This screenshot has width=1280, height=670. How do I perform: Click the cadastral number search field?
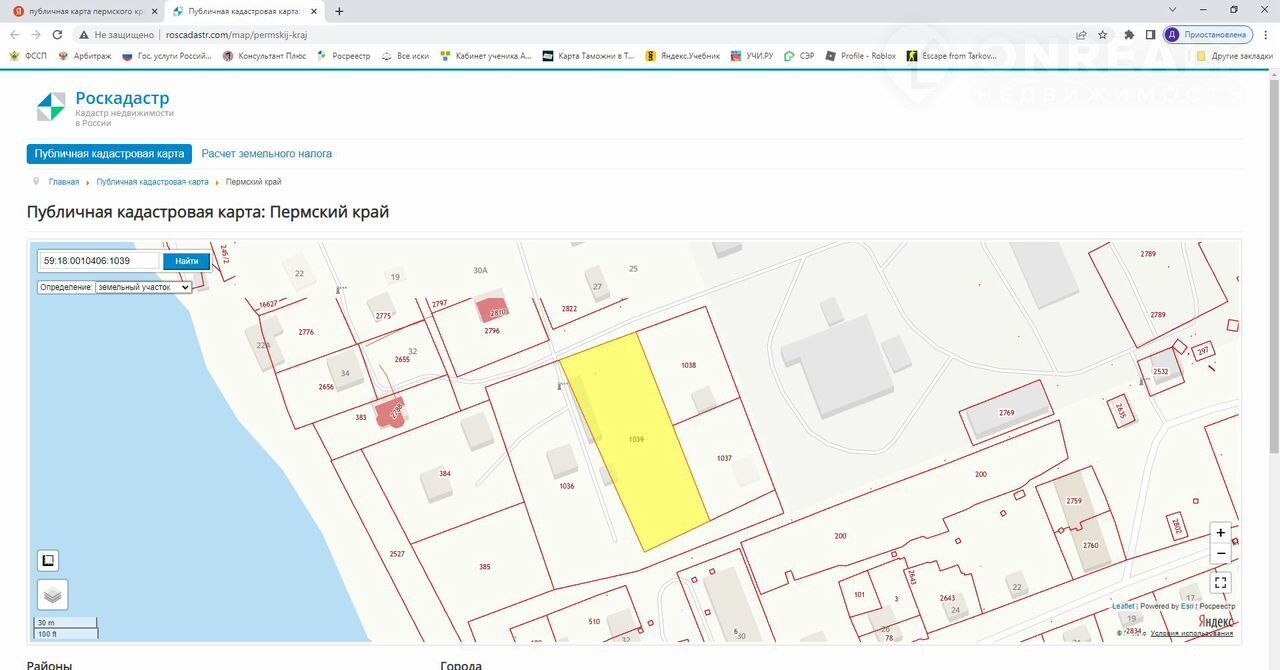[99, 261]
